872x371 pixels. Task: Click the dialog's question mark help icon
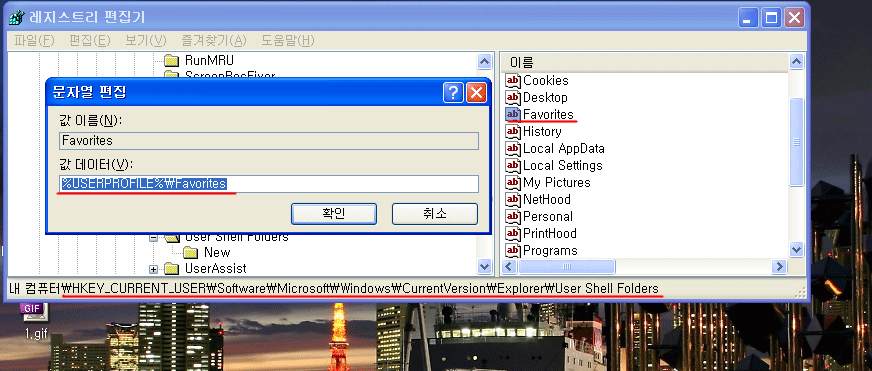tap(453, 92)
